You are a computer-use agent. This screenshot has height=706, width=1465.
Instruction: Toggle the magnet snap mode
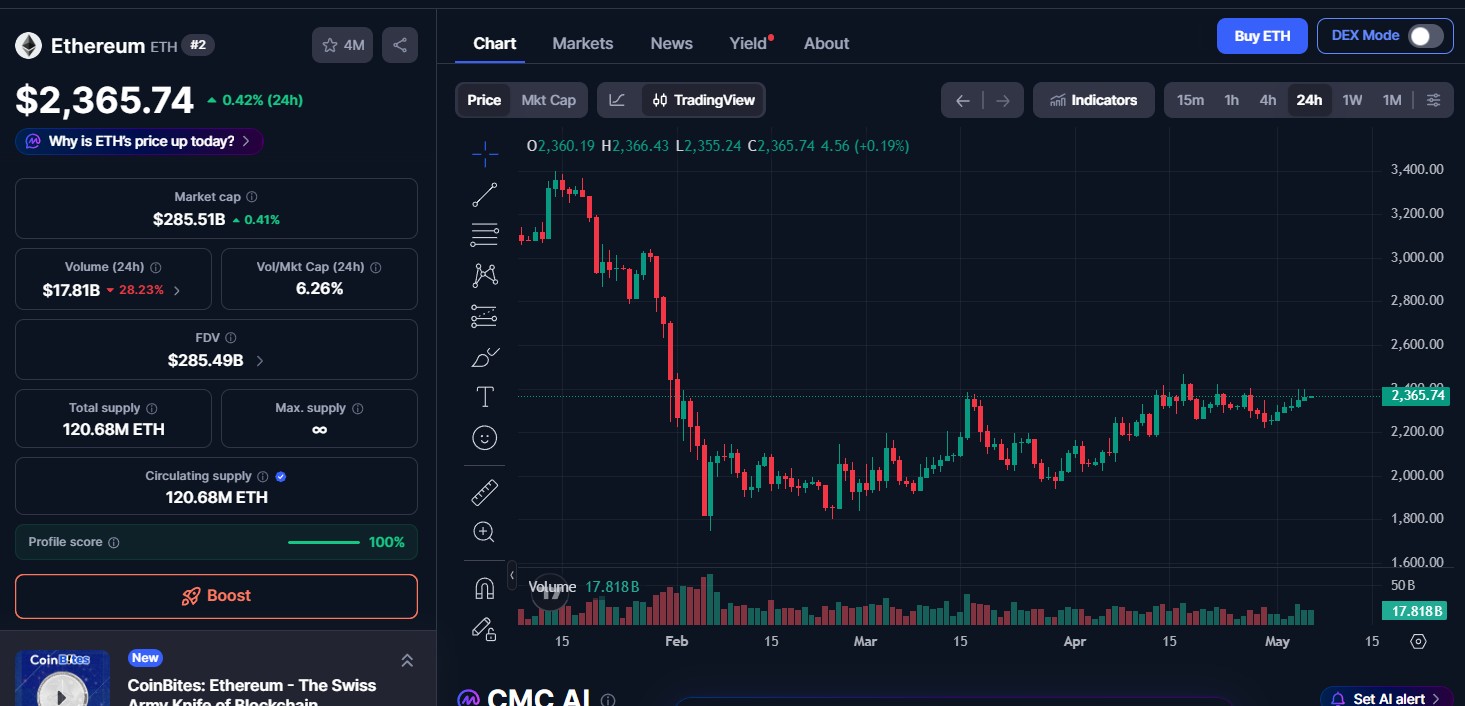tap(485, 588)
